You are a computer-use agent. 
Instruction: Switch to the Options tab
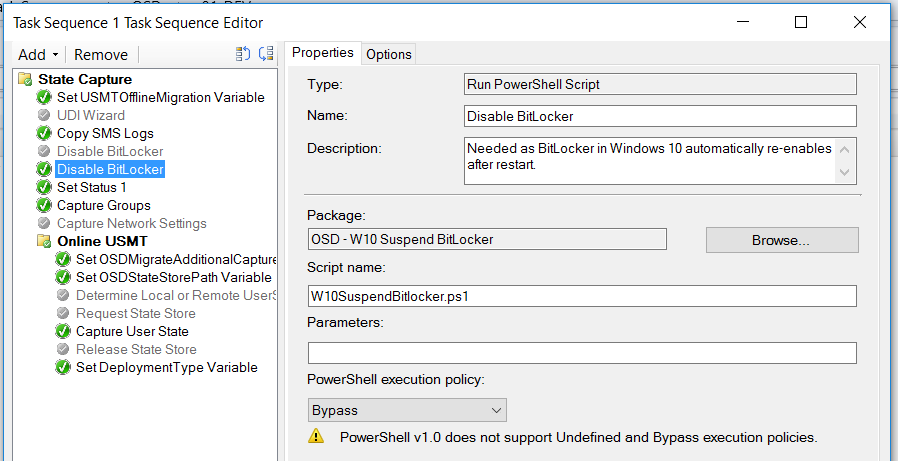click(389, 54)
